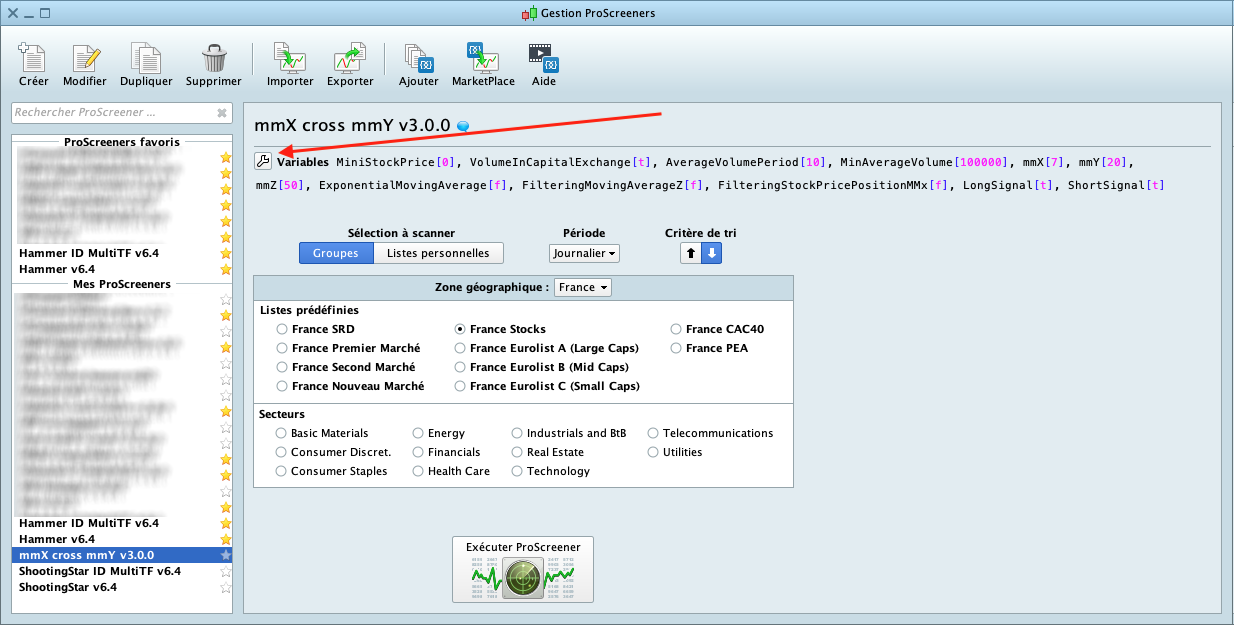Select France Eurolist B (Mid Caps)
The width and height of the screenshot is (1234, 625).
pos(460,367)
